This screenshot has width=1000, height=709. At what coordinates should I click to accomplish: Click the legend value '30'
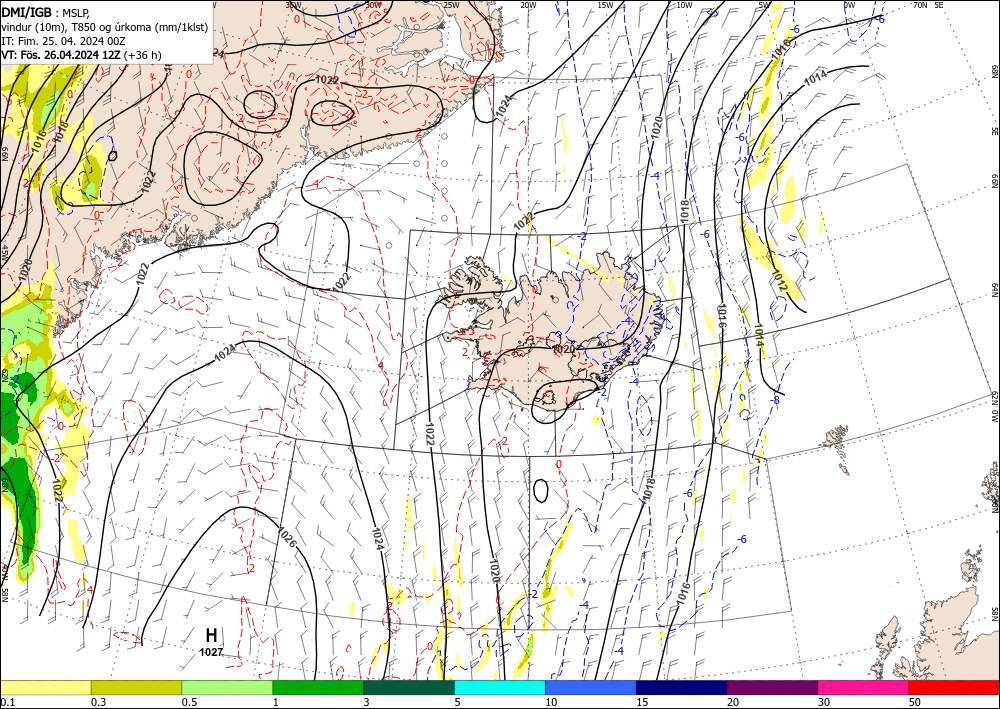point(823,702)
